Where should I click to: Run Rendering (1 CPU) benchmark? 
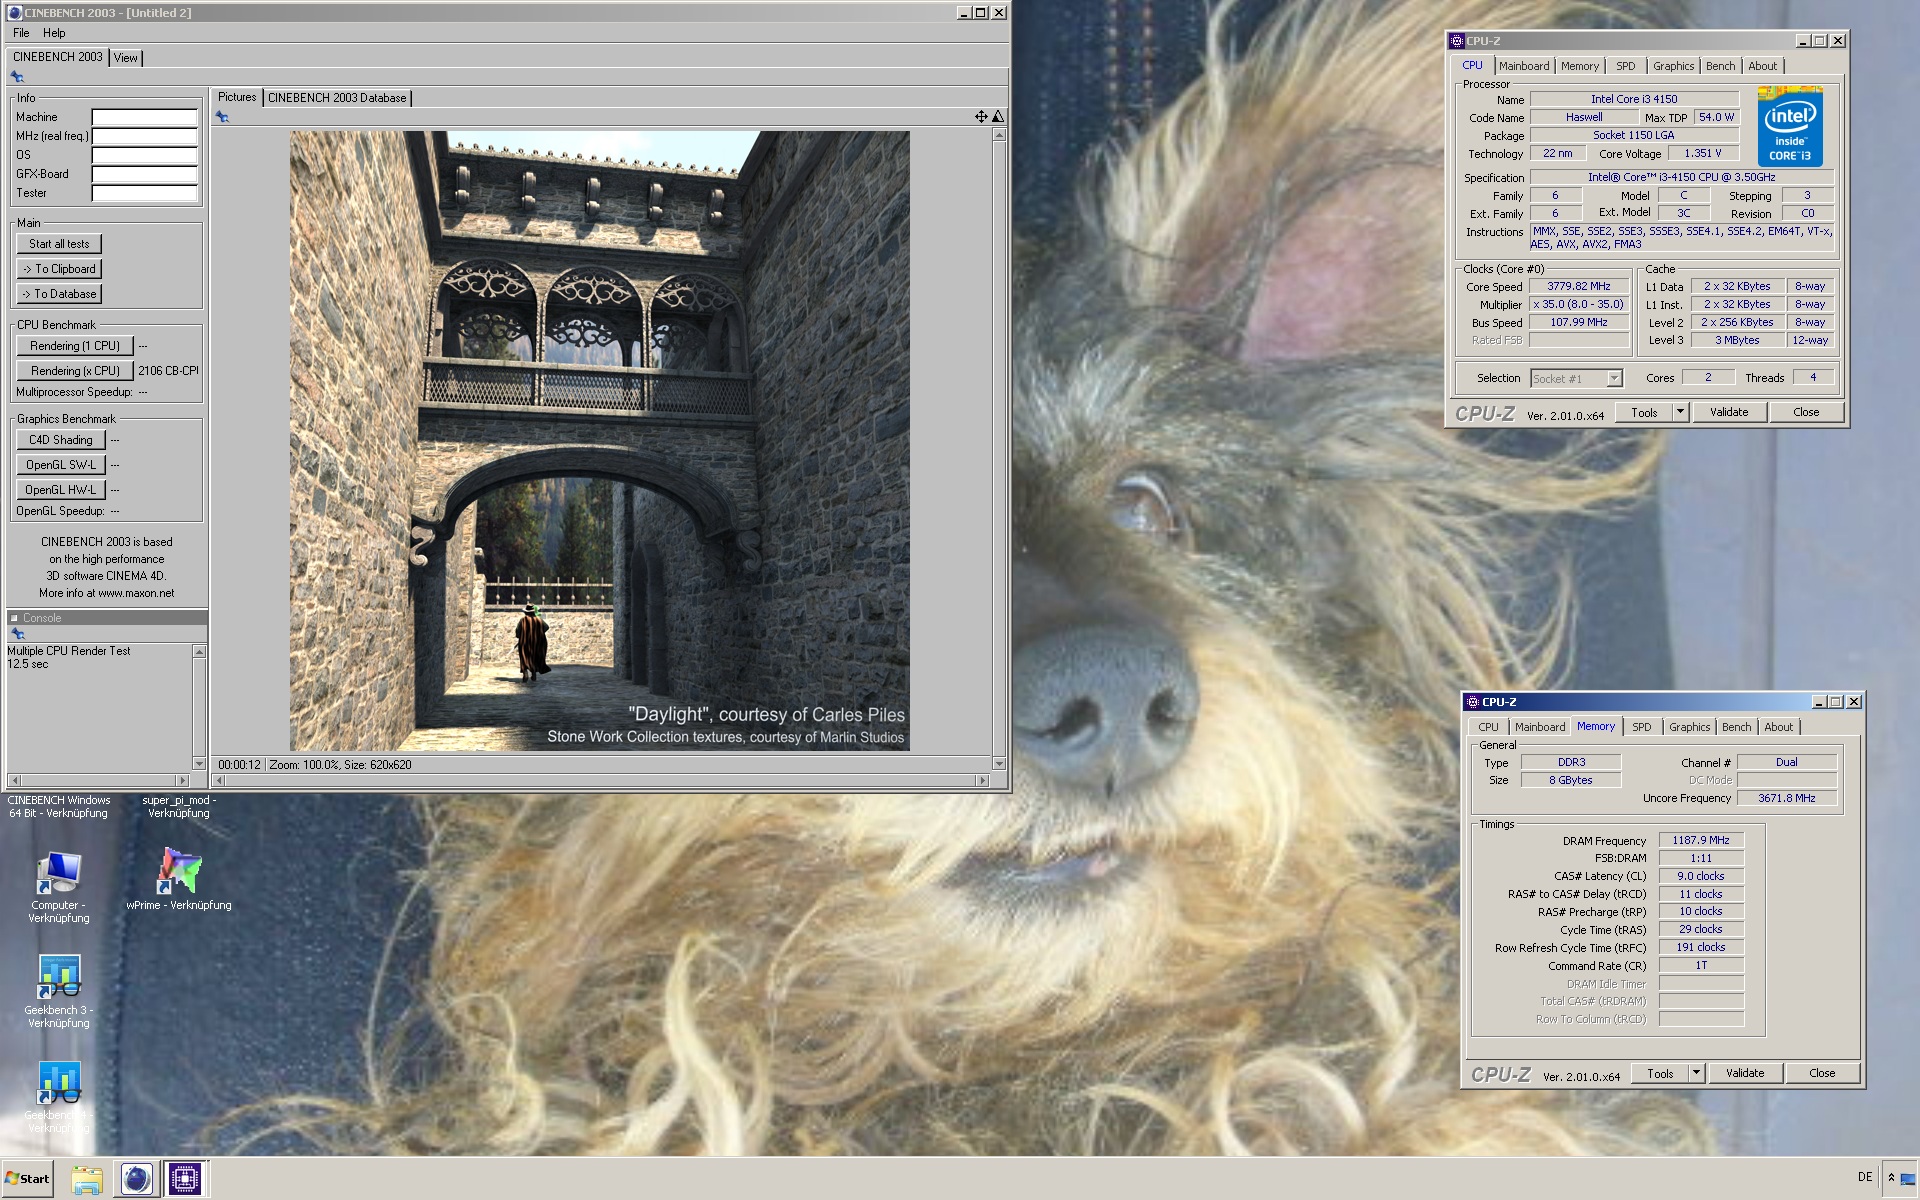[75, 346]
